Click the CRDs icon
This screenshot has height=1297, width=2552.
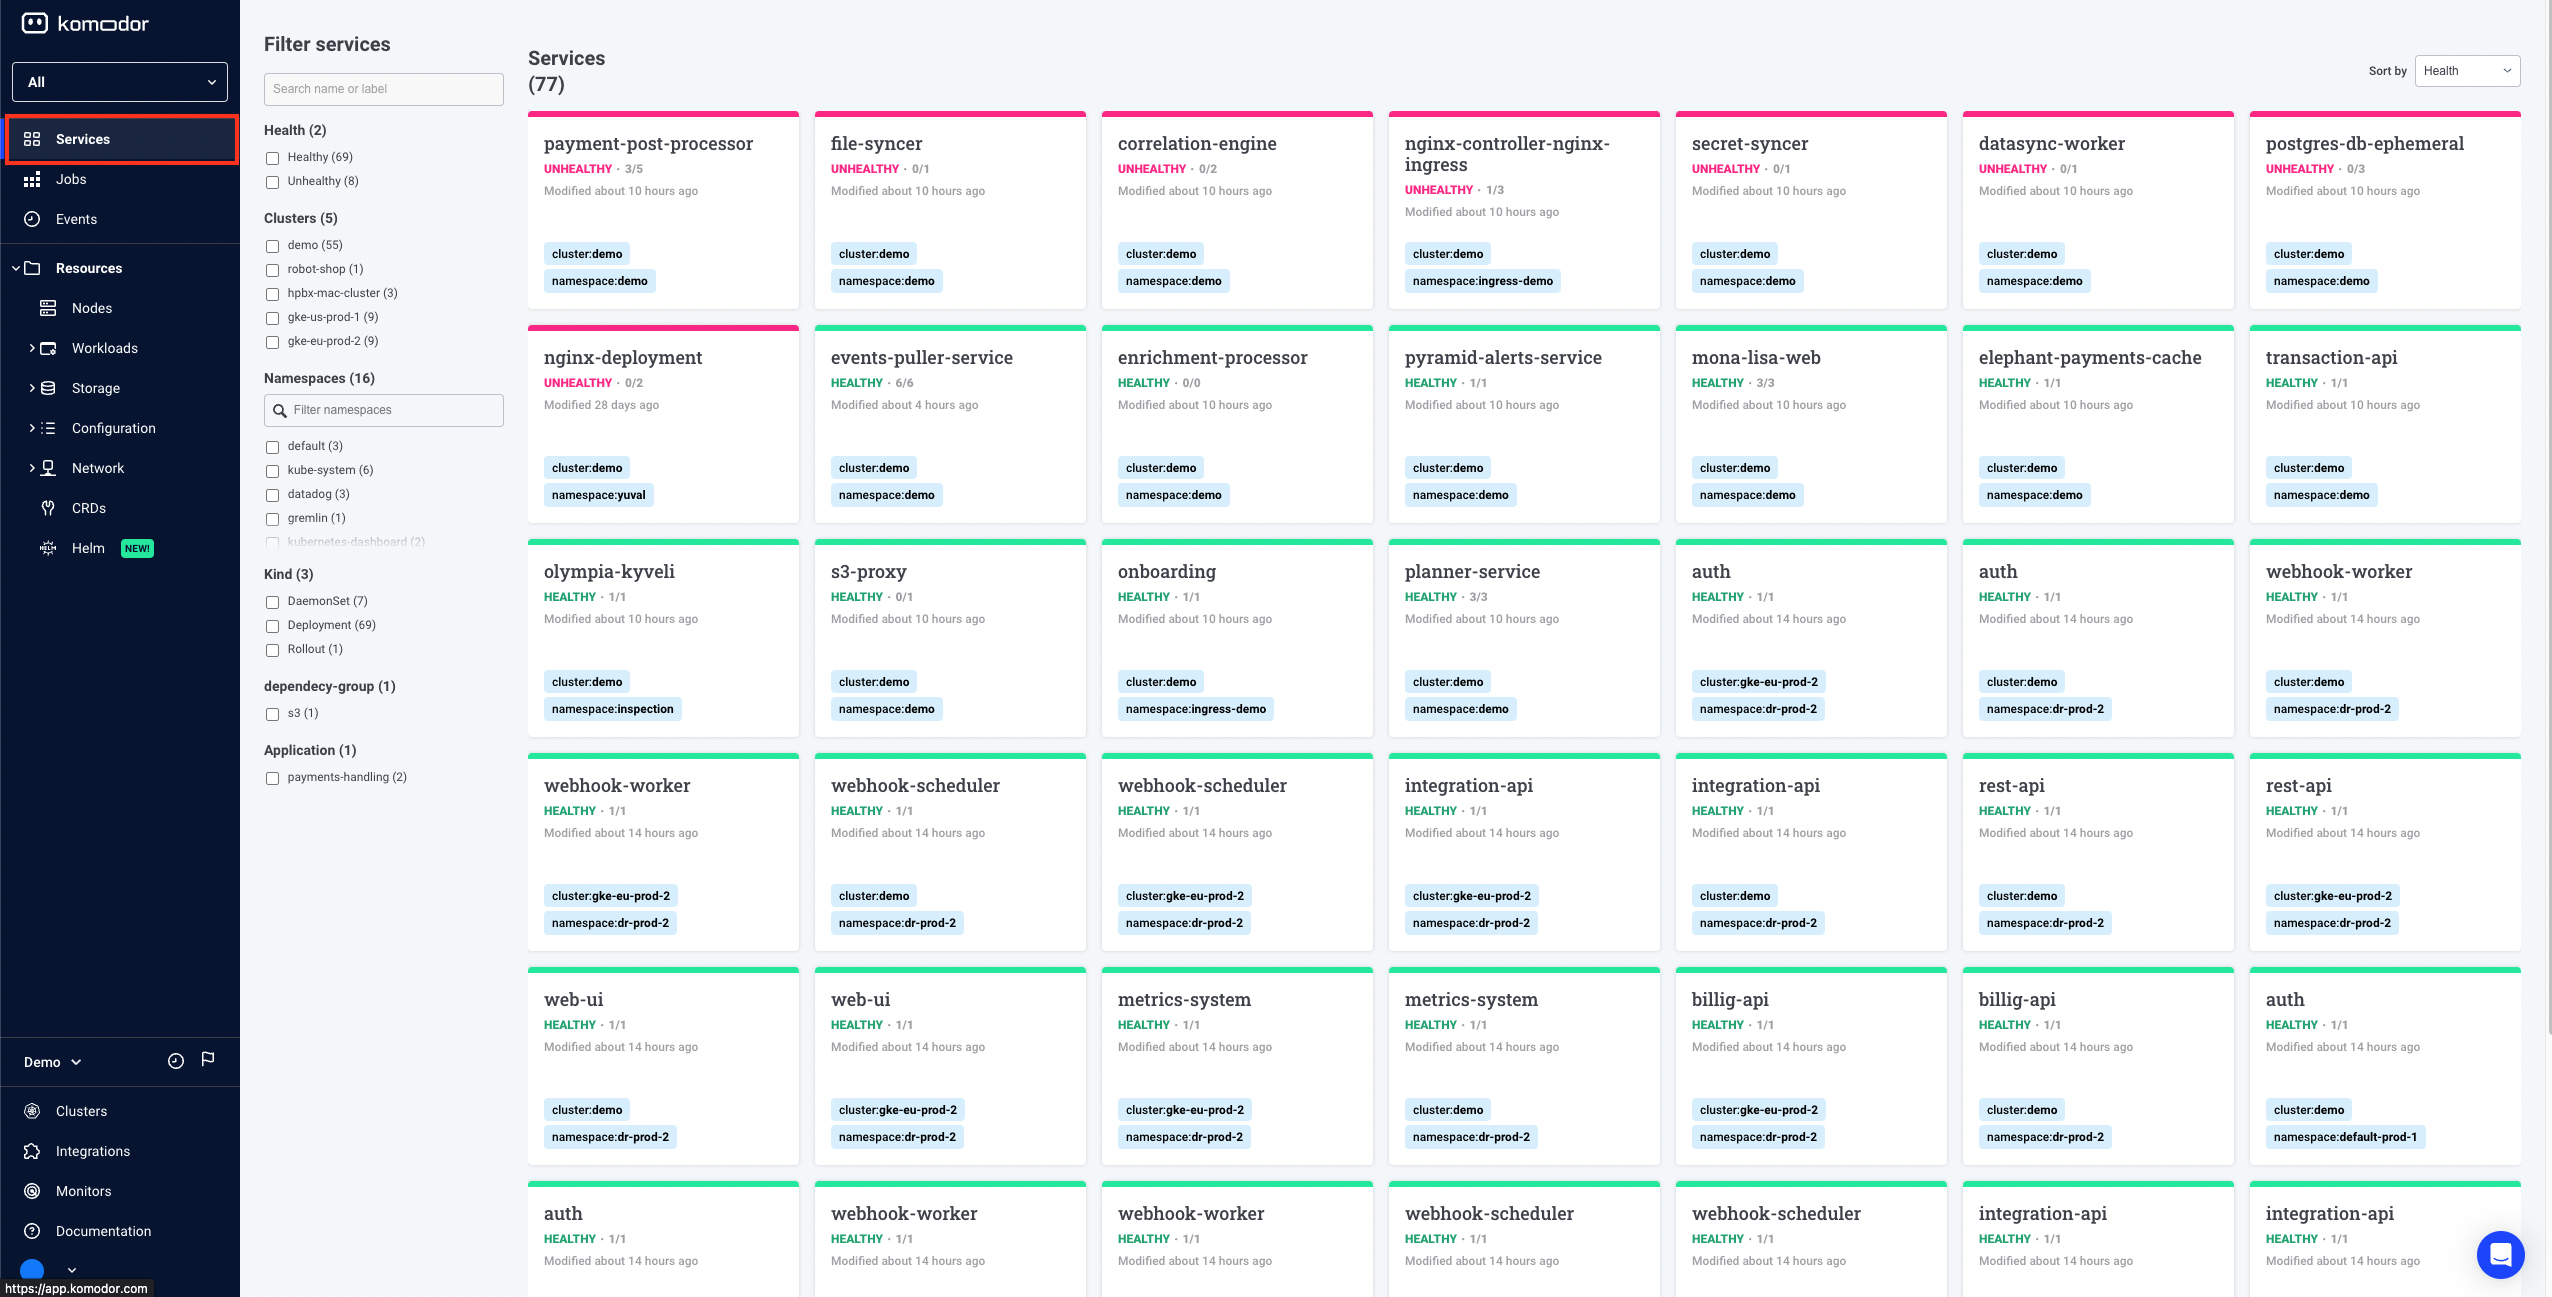pos(48,508)
